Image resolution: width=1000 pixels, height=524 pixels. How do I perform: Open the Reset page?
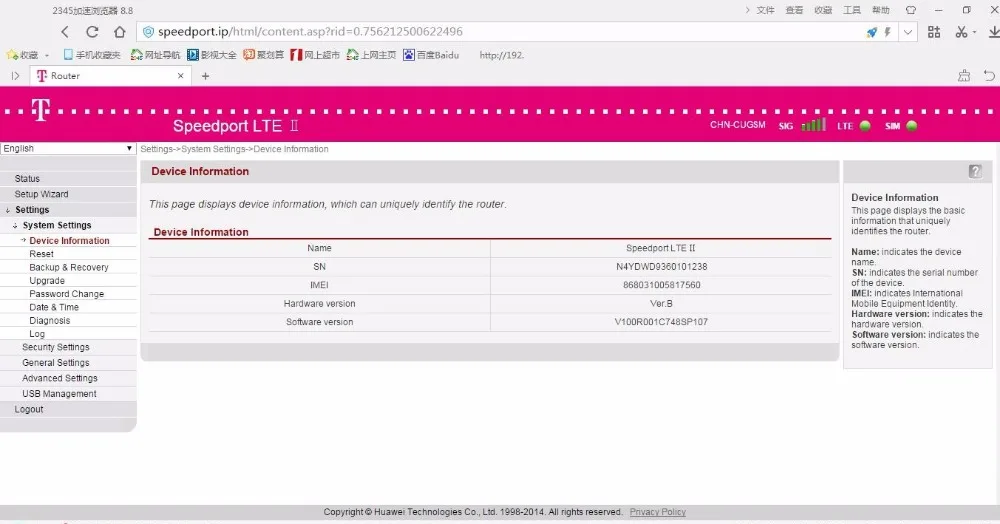pos(41,254)
